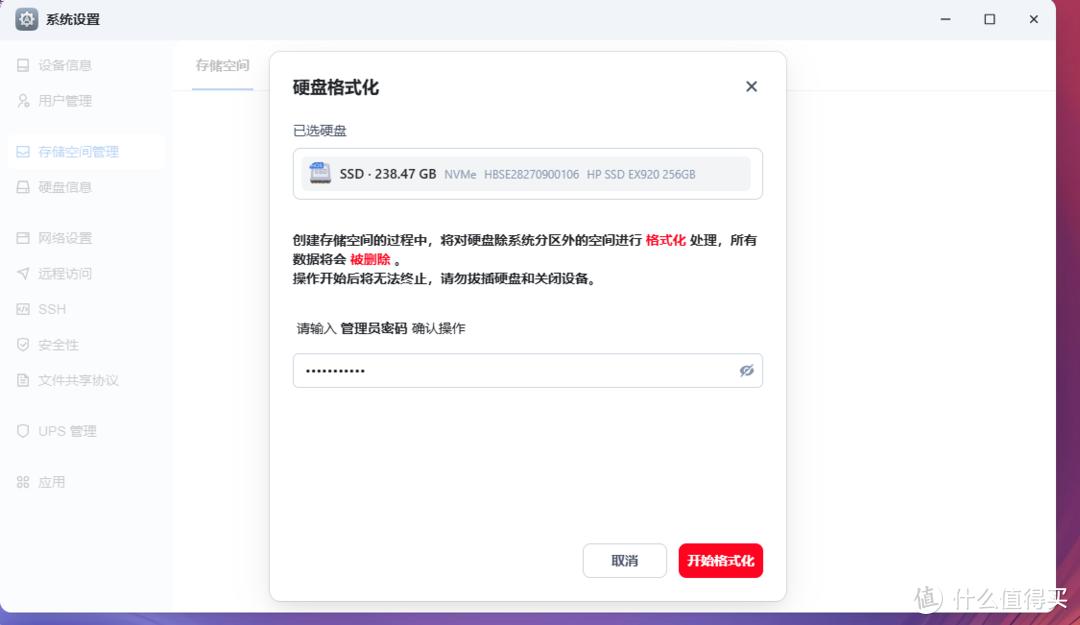Screen dimensions: 1080x625
Task: Select the SSD 238.47 GB disk entry
Action: (x=527, y=174)
